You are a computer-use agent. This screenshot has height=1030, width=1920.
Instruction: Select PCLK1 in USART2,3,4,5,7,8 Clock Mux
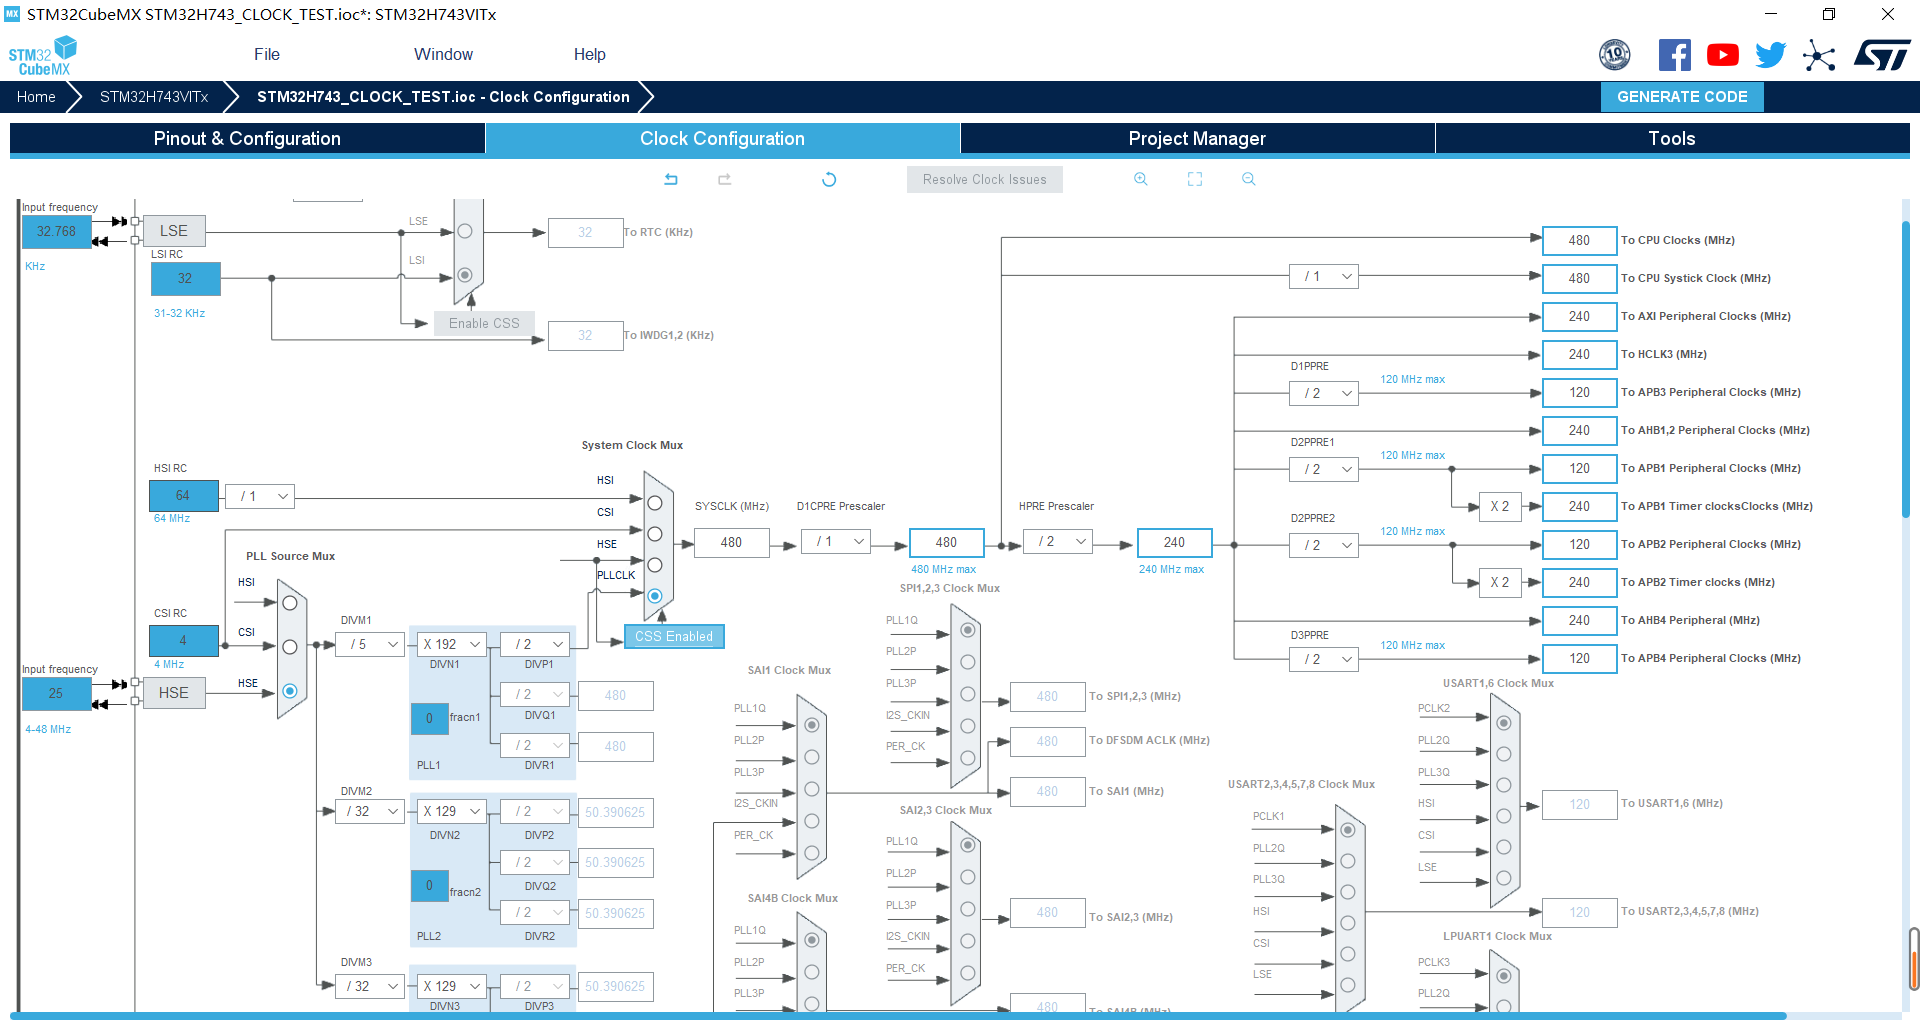(1348, 830)
